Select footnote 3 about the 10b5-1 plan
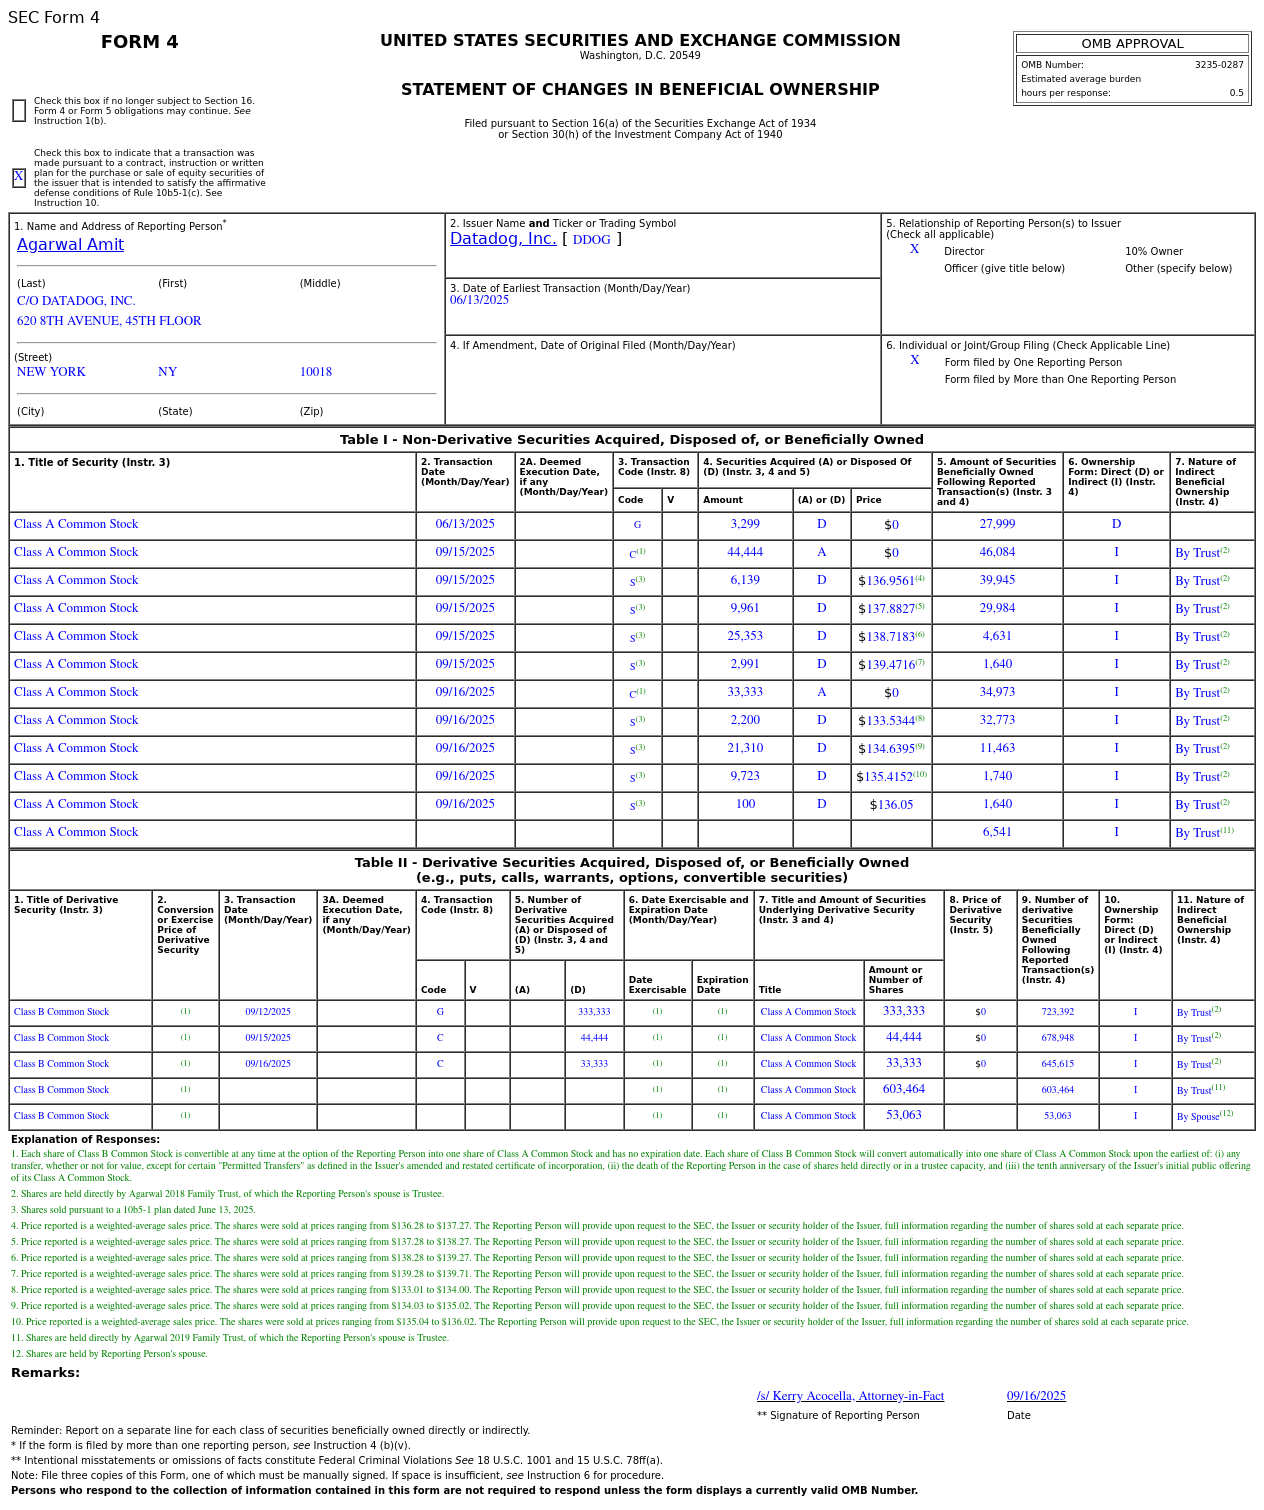Image resolution: width=1264 pixels, height=1510 pixels. point(133,1210)
